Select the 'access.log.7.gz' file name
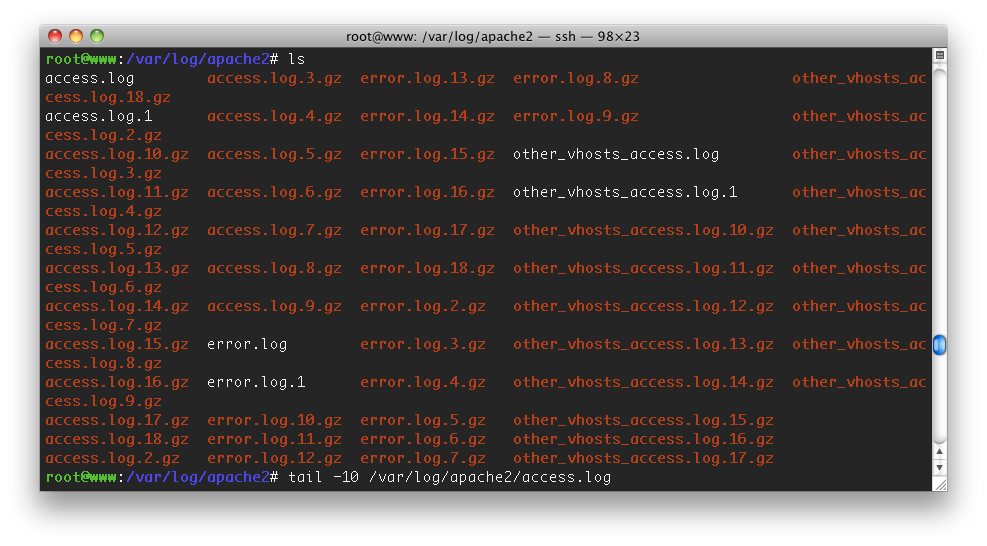The width and height of the screenshot is (987, 546). point(274,230)
